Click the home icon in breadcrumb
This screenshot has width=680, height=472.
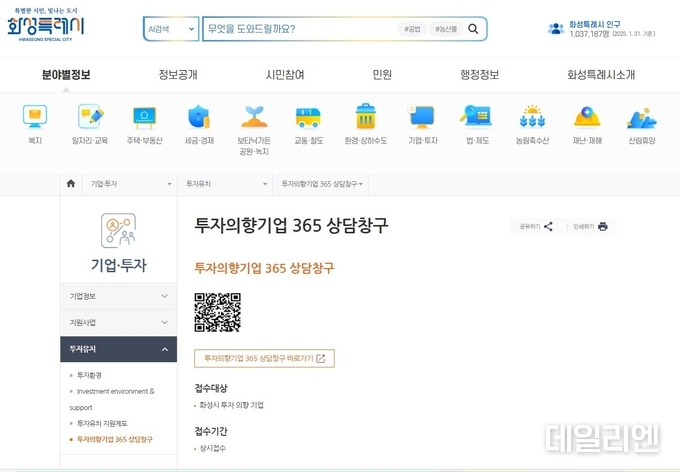pos(71,184)
